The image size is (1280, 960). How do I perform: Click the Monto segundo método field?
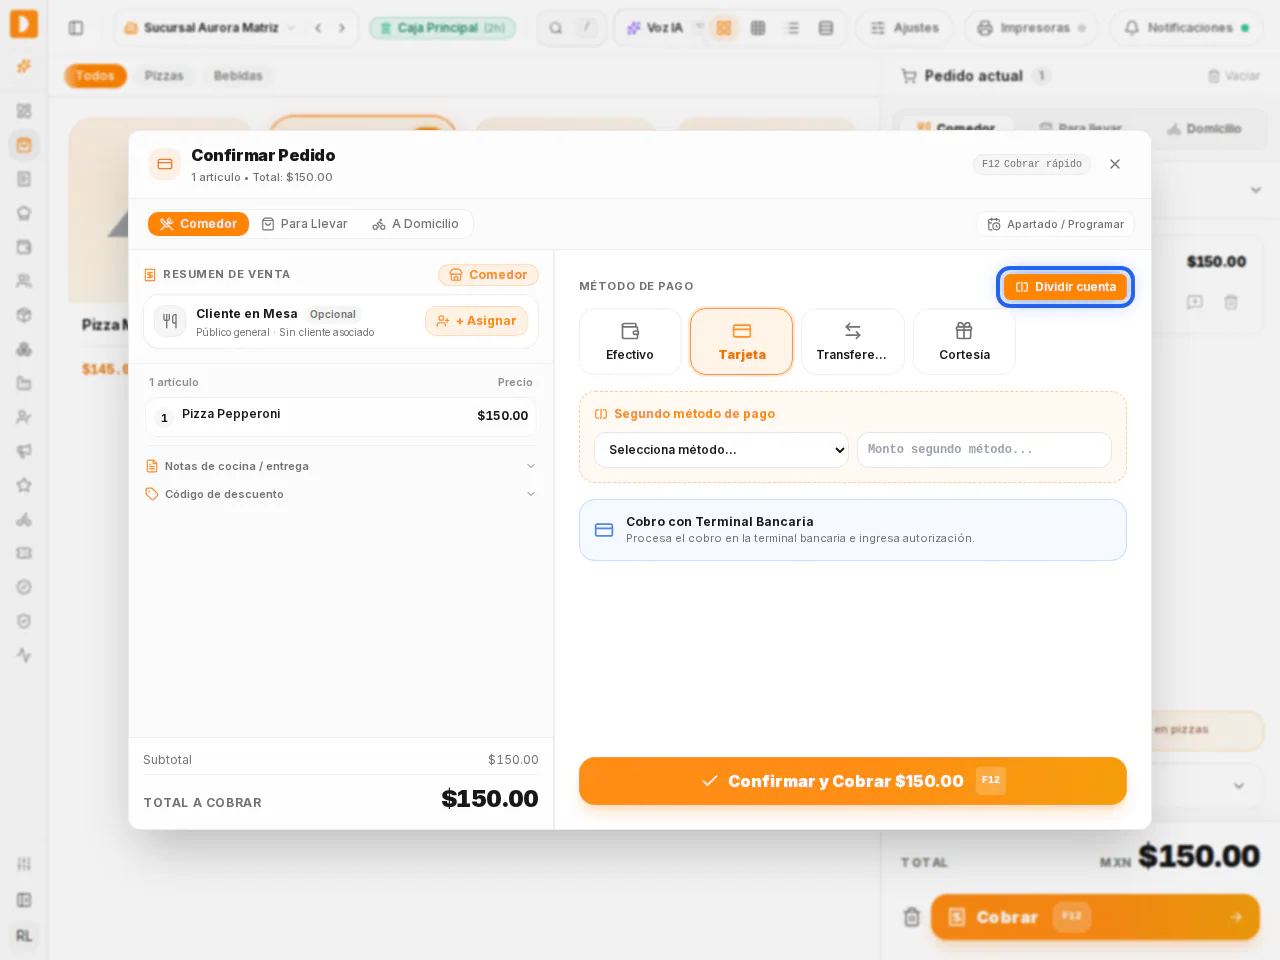984,450
